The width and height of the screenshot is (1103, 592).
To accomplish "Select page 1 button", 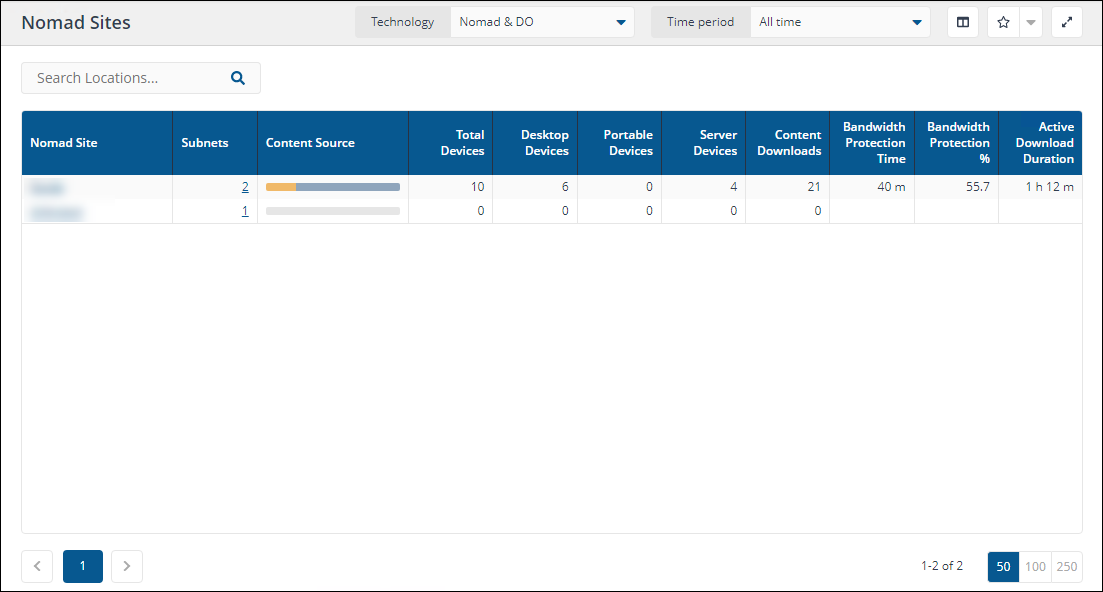I will [x=83, y=566].
